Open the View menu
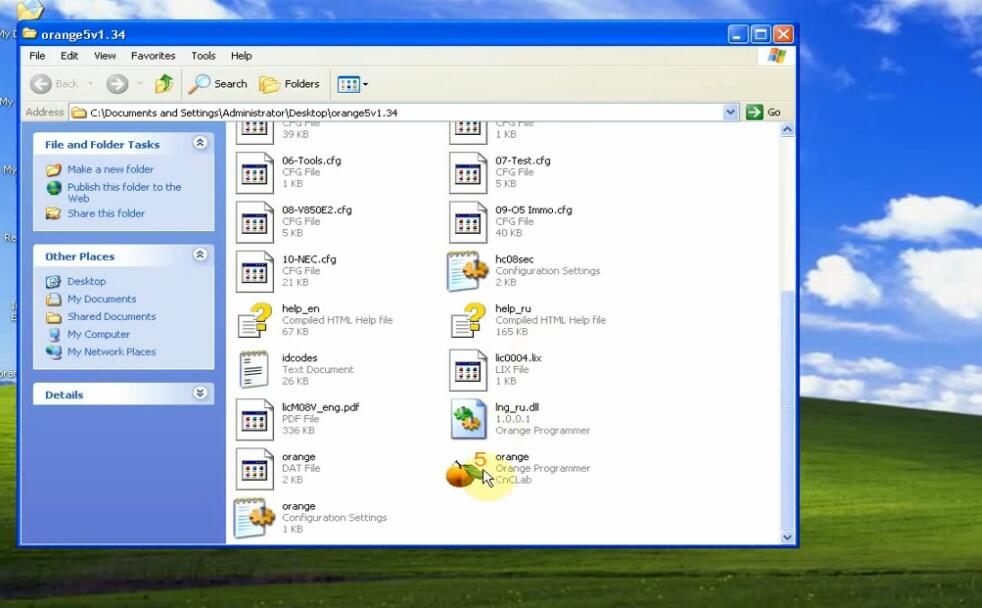The width and height of the screenshot is (982, 608). (x=105, y=56)
